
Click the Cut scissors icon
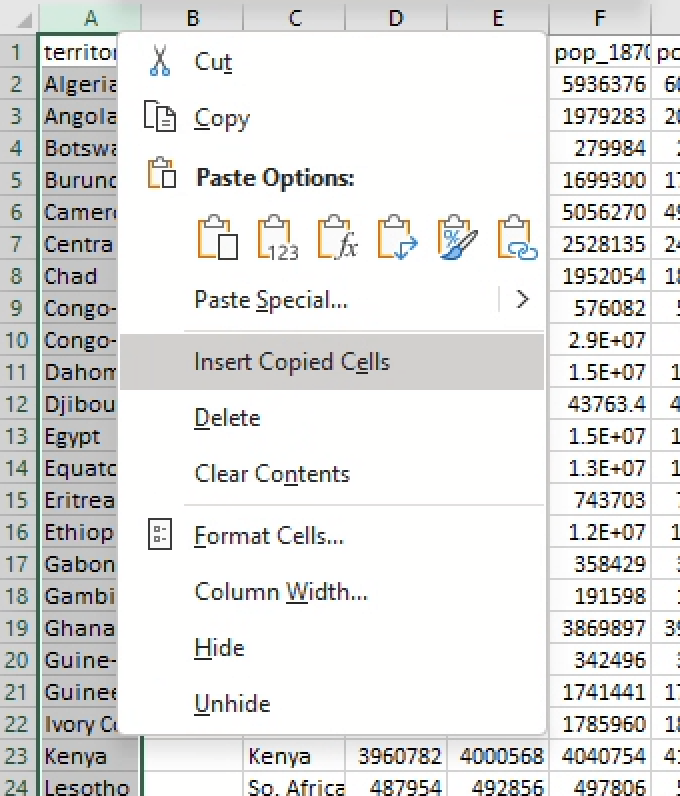coord(160,61)
